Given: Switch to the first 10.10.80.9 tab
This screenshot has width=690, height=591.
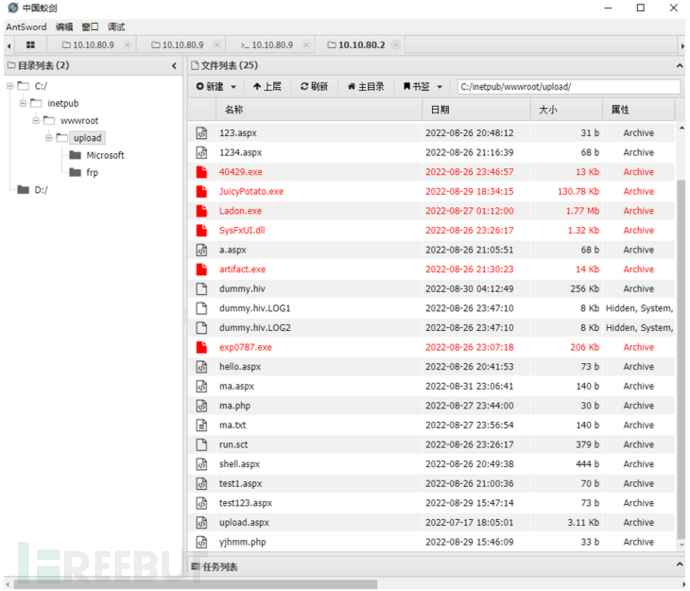Looking at the screenshot, I should tap(92, 45).
